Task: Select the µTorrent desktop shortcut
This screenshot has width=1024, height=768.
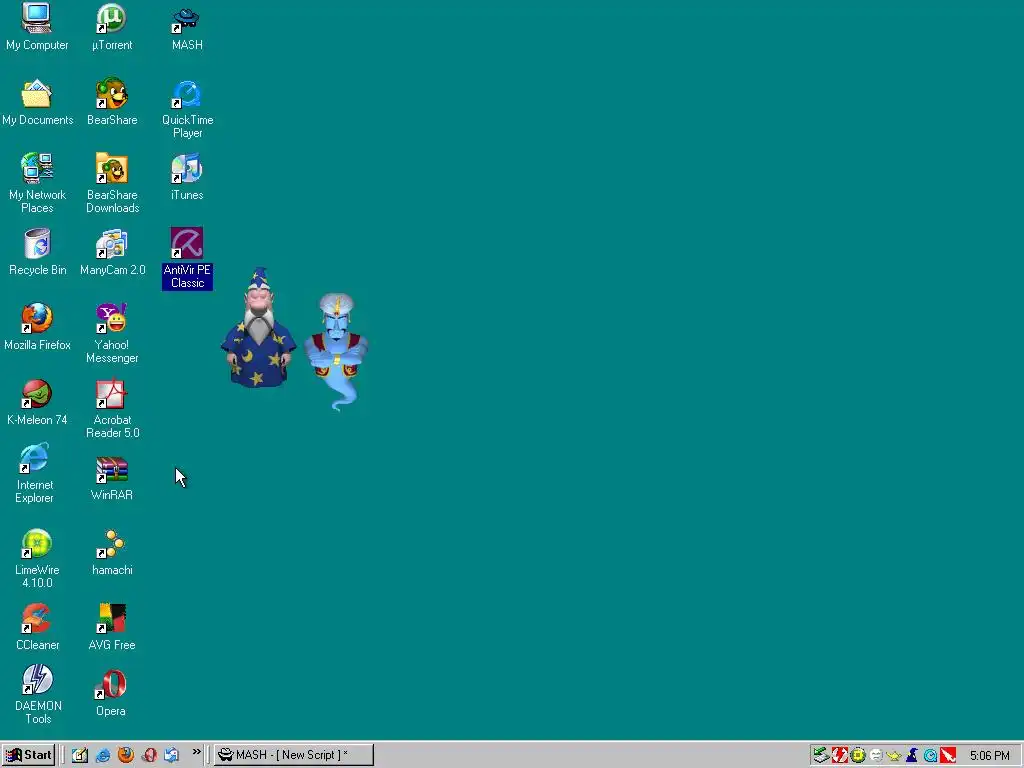Action: (112, 26)
